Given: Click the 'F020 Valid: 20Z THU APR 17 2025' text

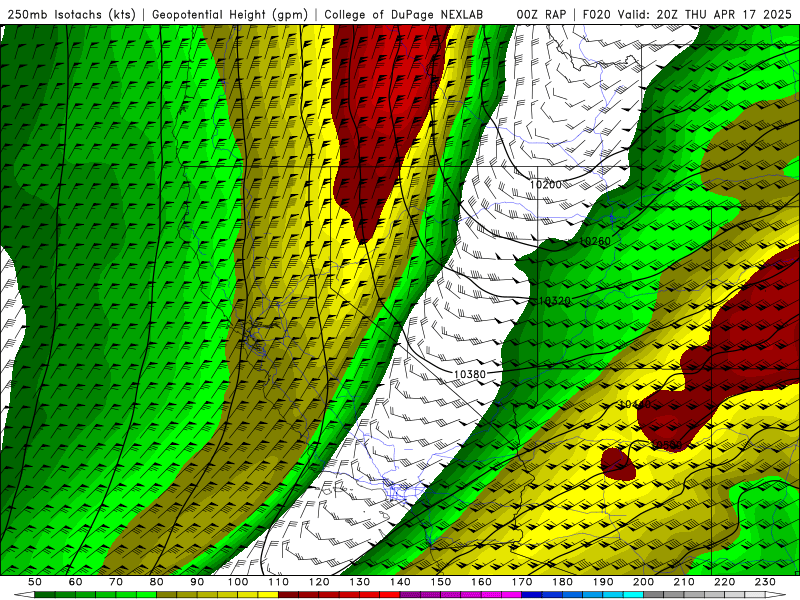Looking at the screenshot, I should click(687, 14).
